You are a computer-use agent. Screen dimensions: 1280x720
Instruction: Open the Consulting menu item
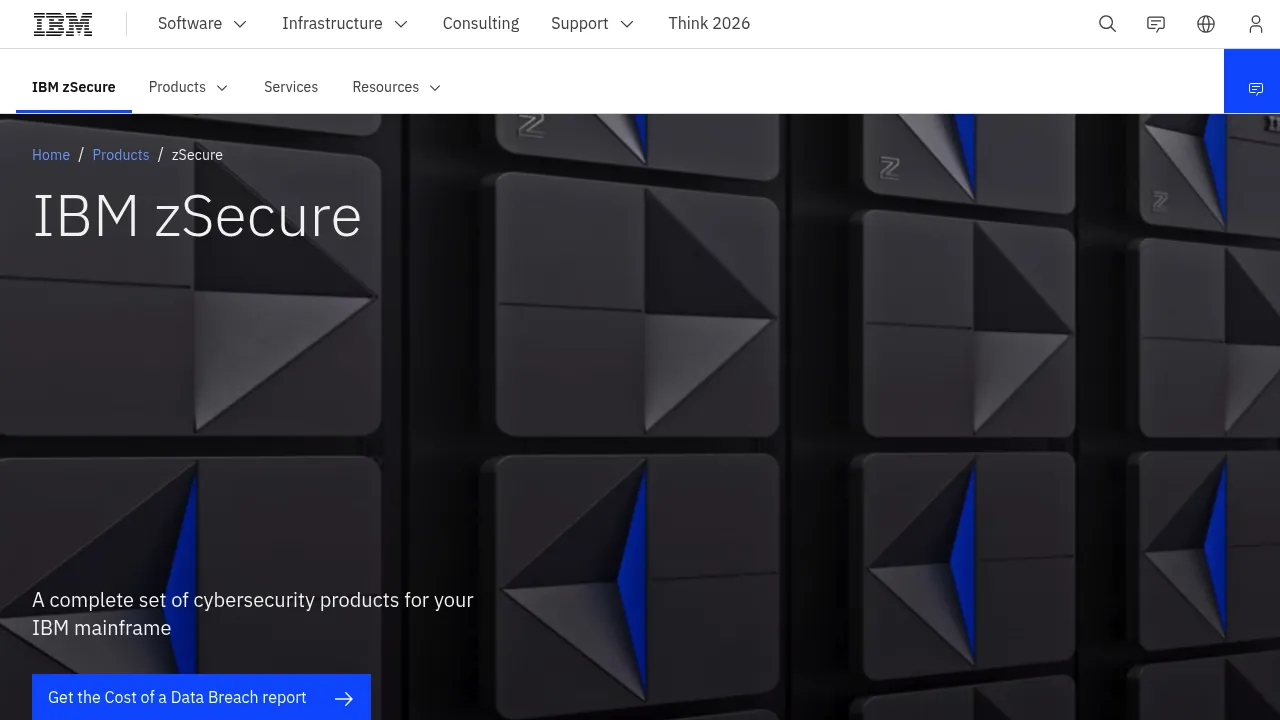tap(481, 24)
